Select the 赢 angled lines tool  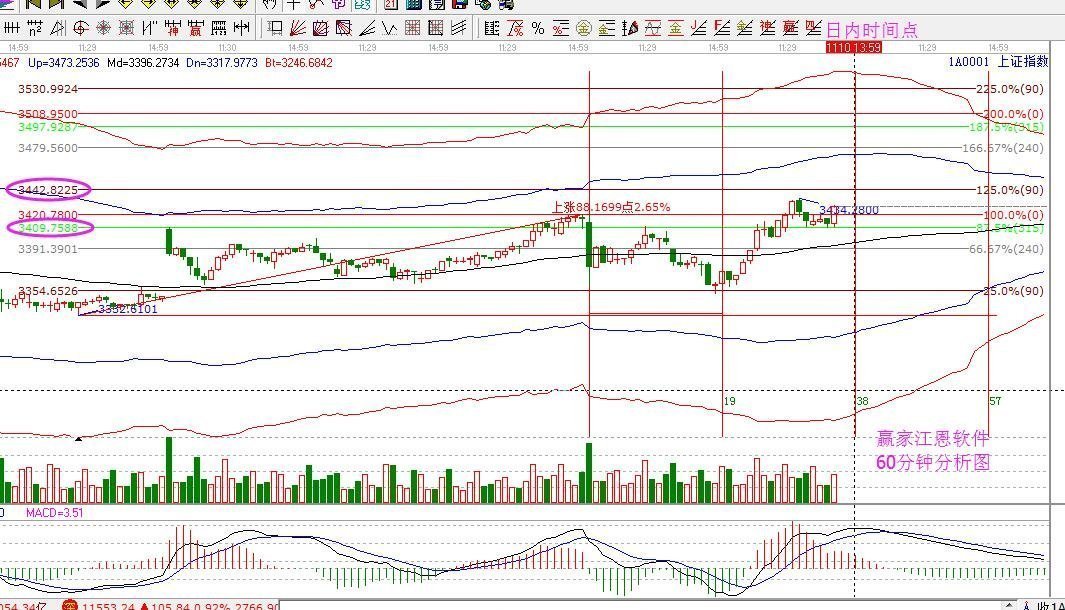790,28
